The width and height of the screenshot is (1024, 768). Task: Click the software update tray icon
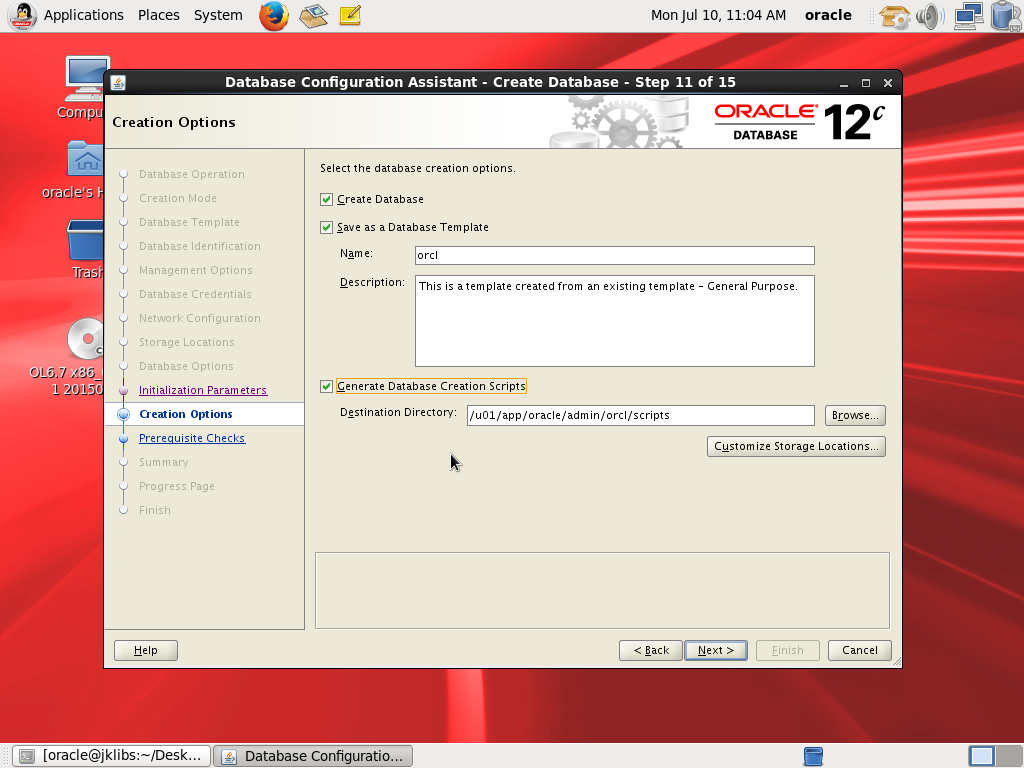point(893,15)
